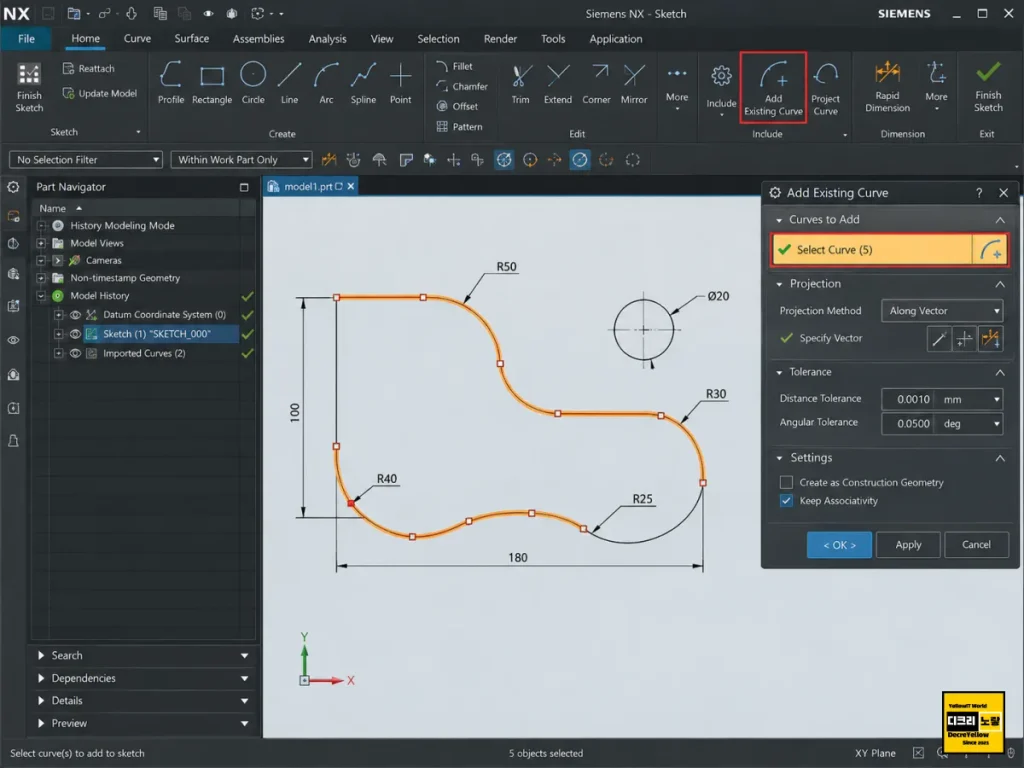Select the Point tool
This screenshot has width=1024, height=768.
coord(400,82)
